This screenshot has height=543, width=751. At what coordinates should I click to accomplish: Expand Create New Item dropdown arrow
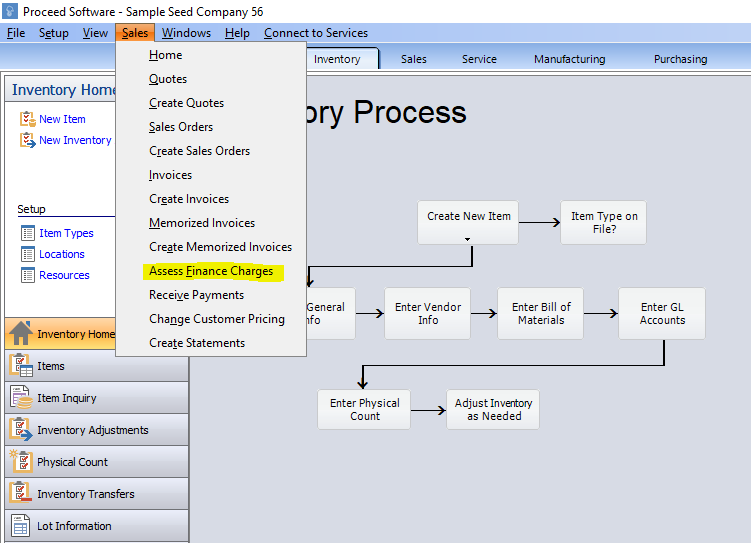(467, 239)
